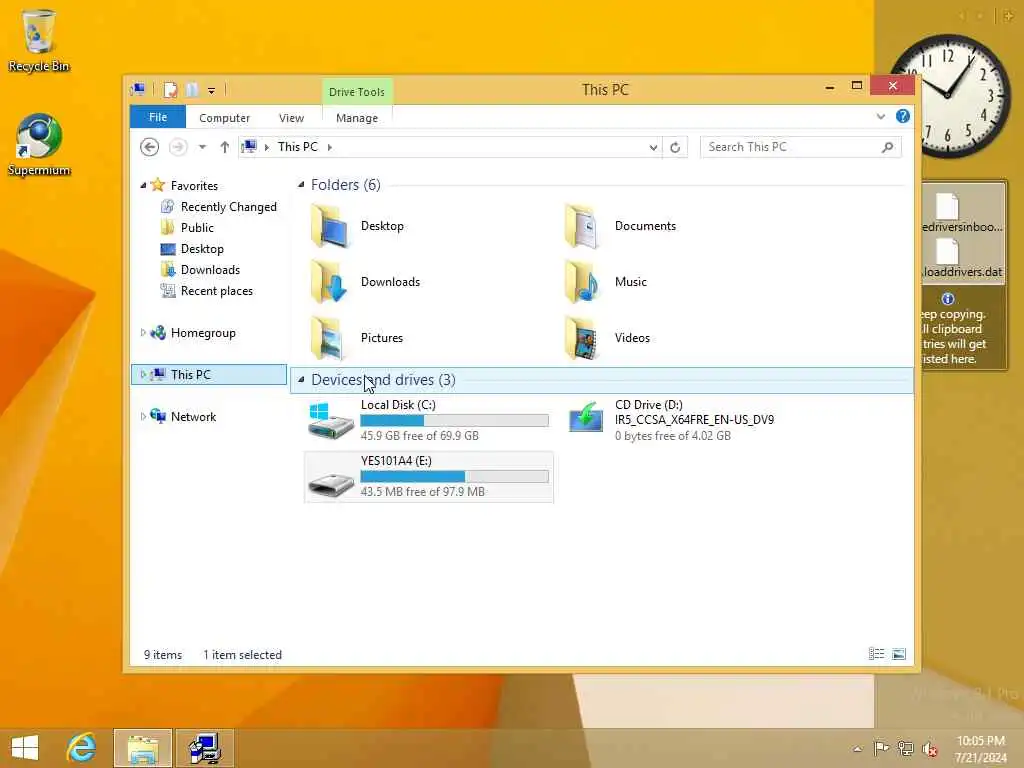Image resolution: width=1024 pixels, height=768 pixels.
Task: Select the CD Drive (D:) icon
Action: click(x=586, y=418)
